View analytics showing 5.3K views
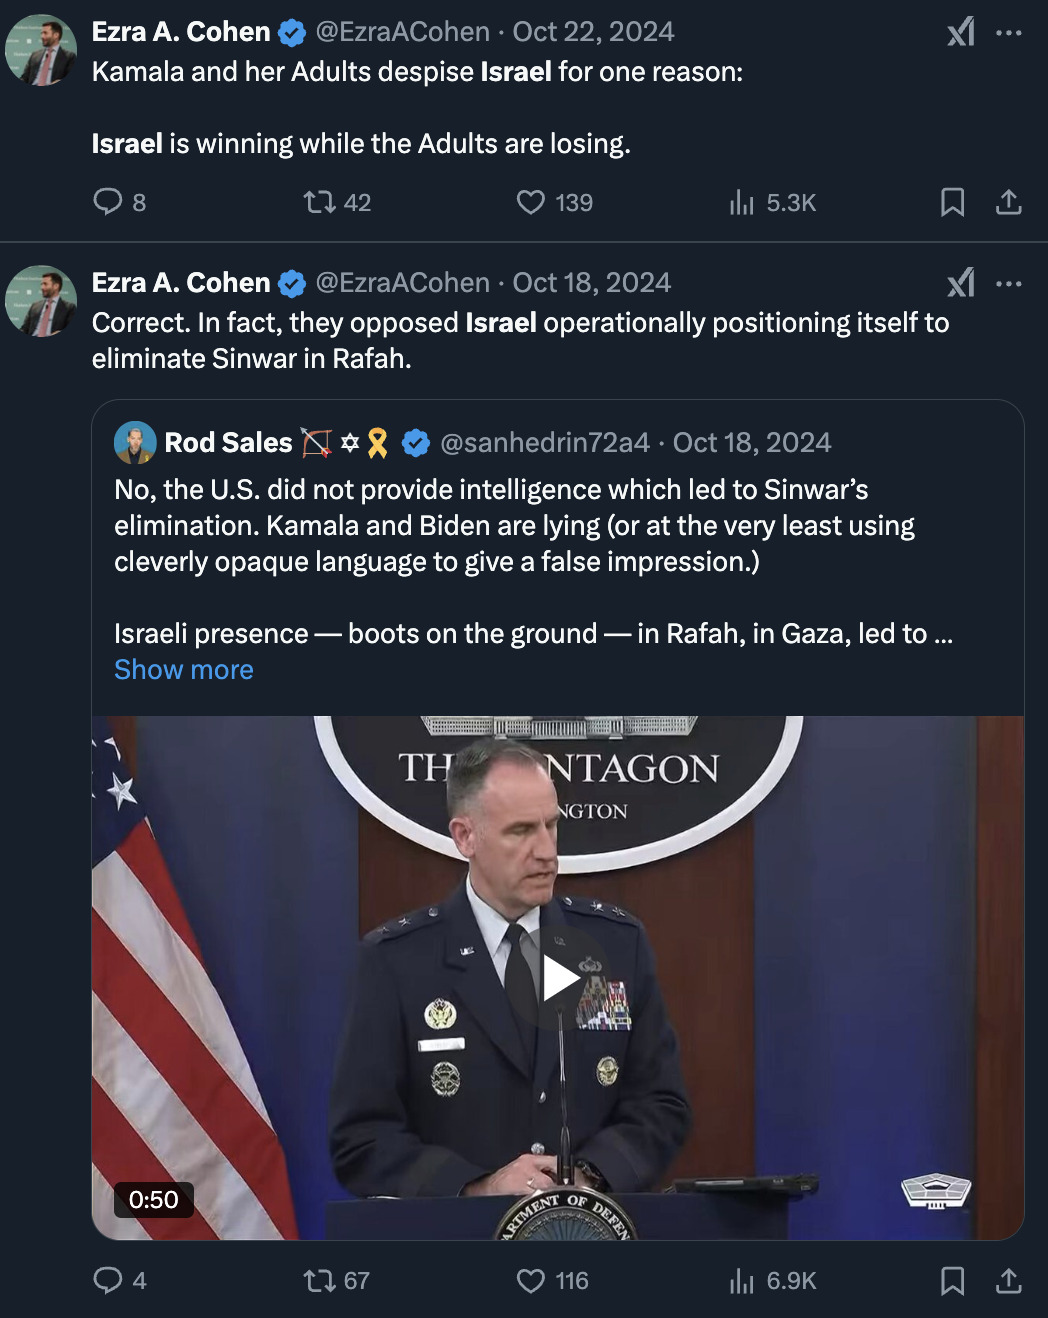This screenshot has width=1048, height=1318. point(742,203)
